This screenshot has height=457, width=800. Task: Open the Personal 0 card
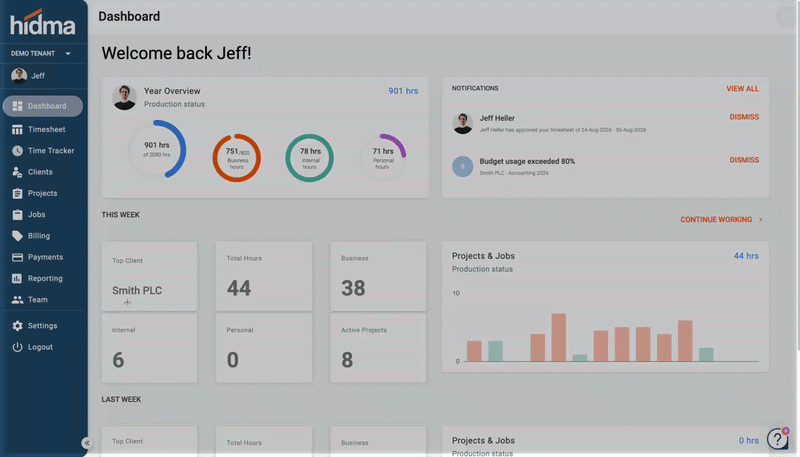point(264,348)
